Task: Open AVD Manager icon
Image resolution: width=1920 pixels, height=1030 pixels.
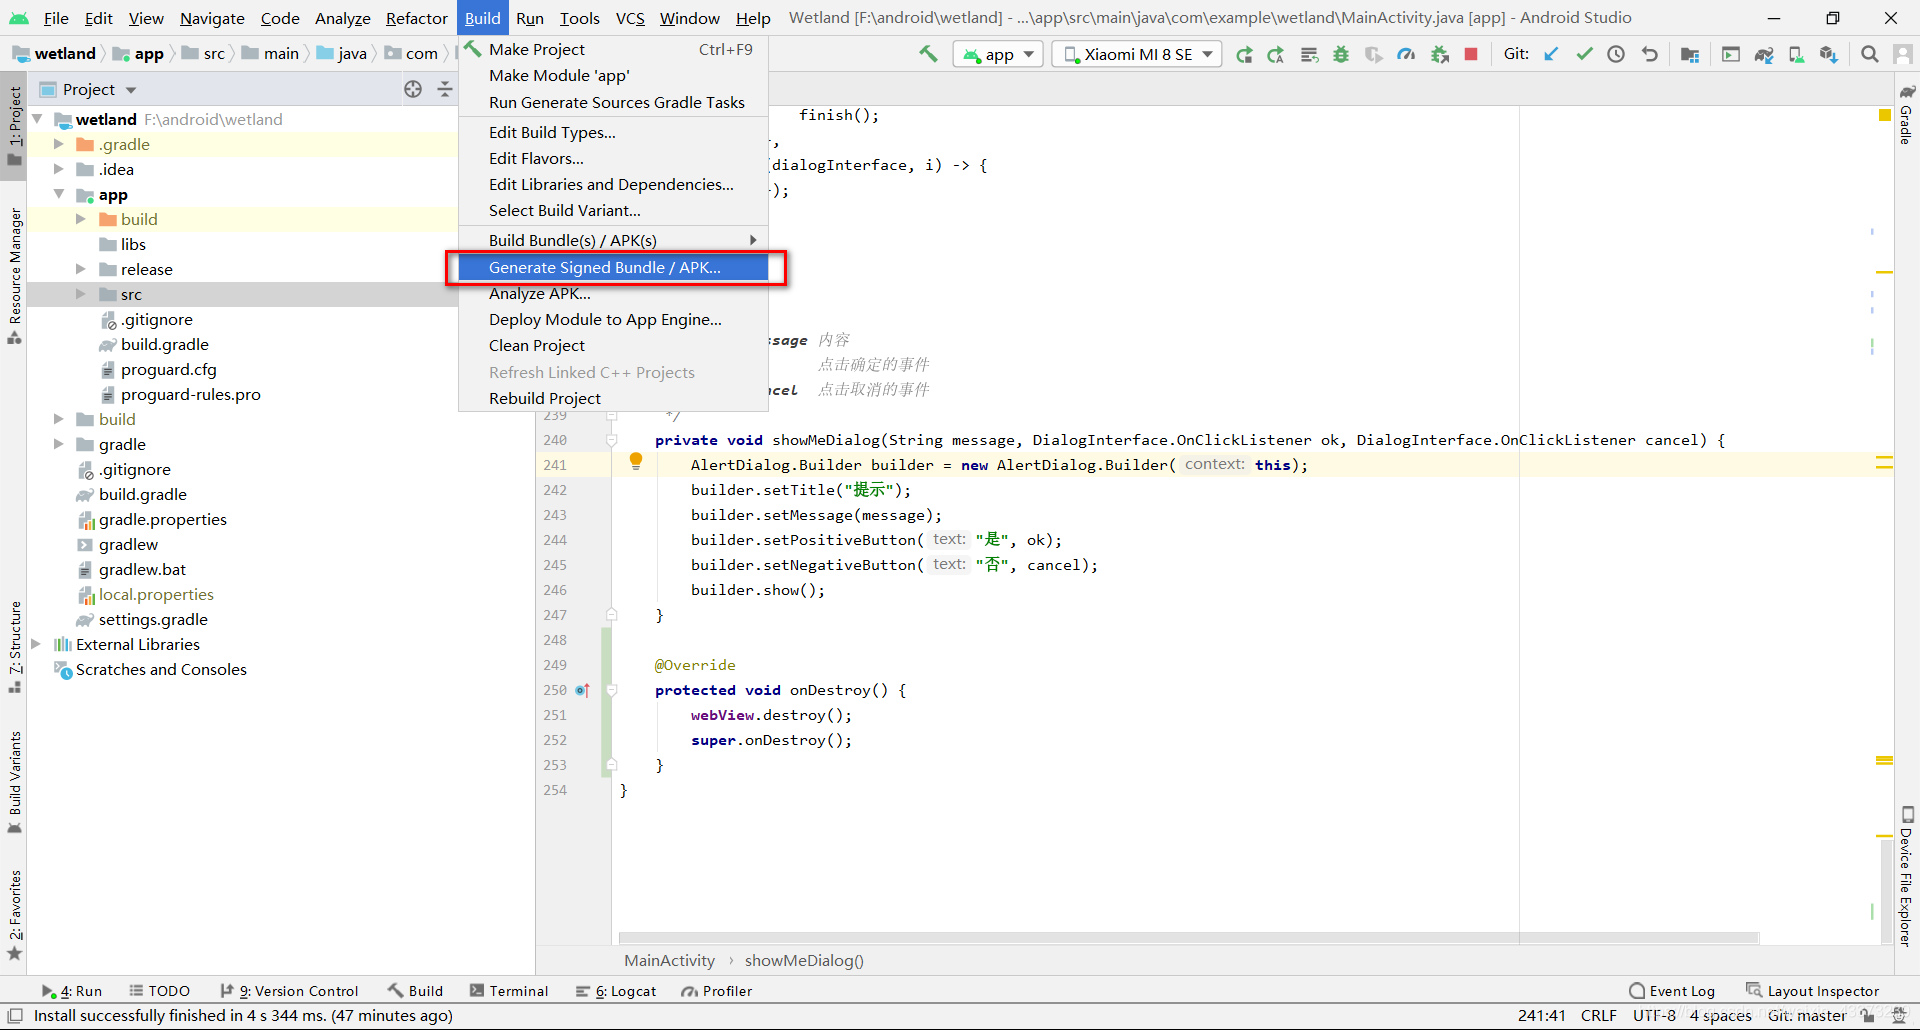Action: click(x=1796, y=54)
